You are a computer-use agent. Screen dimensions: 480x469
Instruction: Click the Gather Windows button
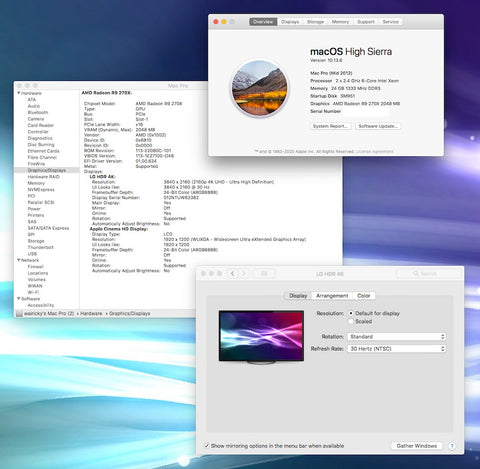click(x=417, y=446)
